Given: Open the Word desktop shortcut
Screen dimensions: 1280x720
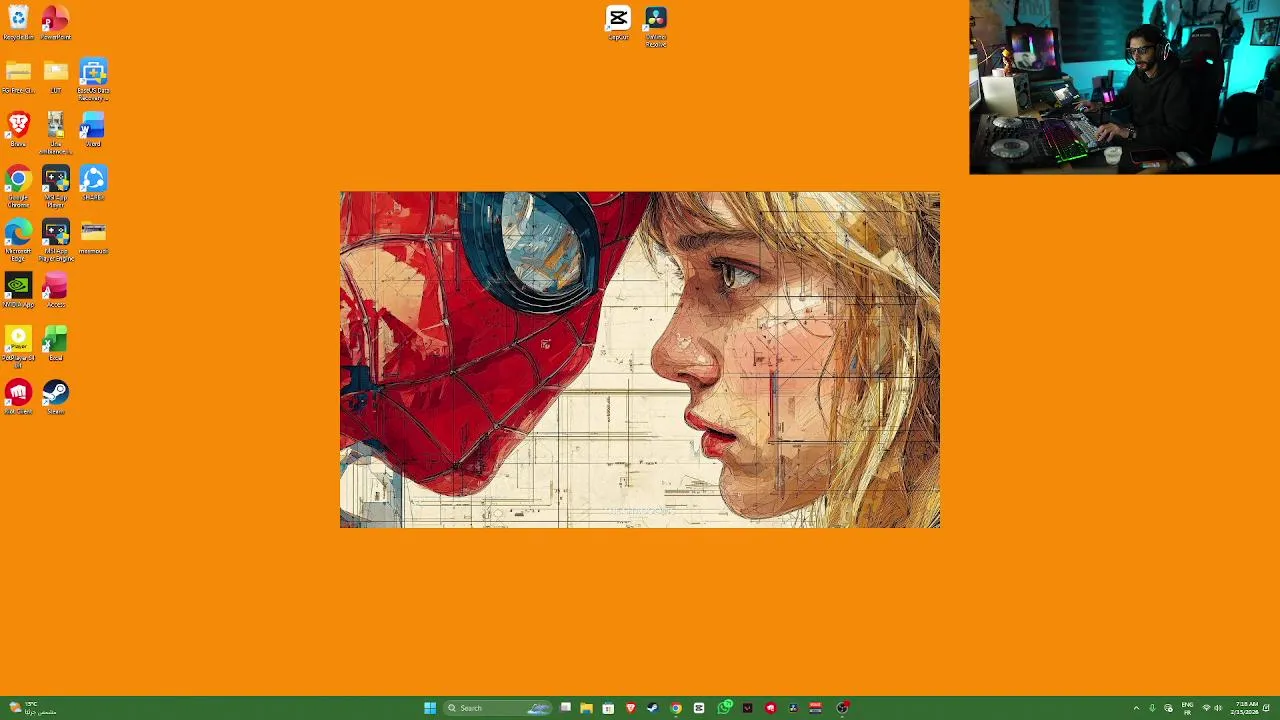Looking at the screenshot, I should 93,130.
